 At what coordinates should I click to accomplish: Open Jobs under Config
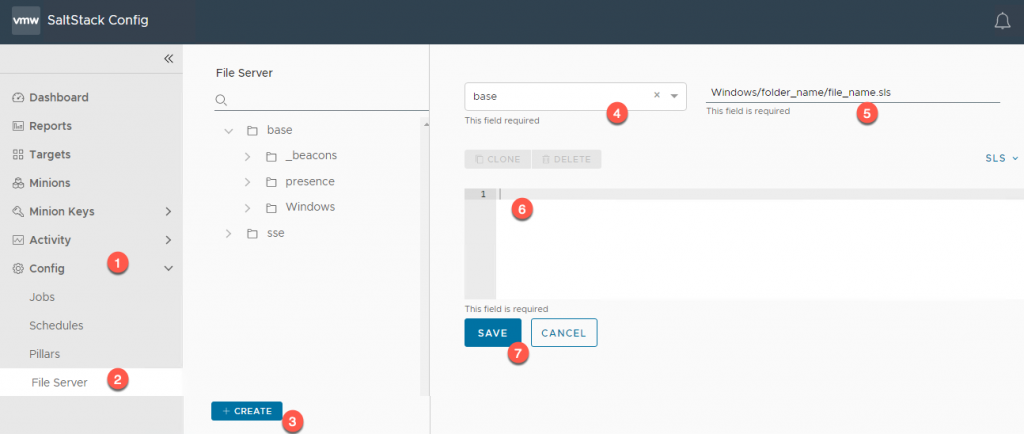point(42,297)
